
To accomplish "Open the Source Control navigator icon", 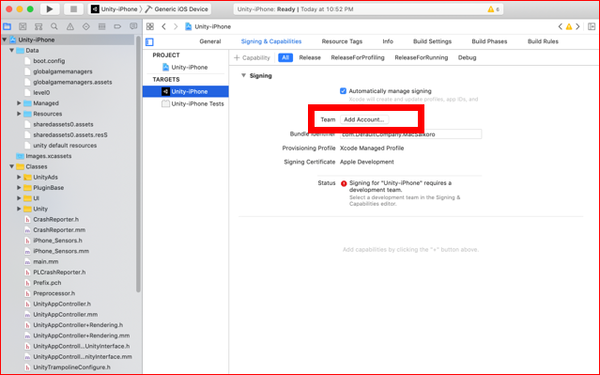I will 23,26.
